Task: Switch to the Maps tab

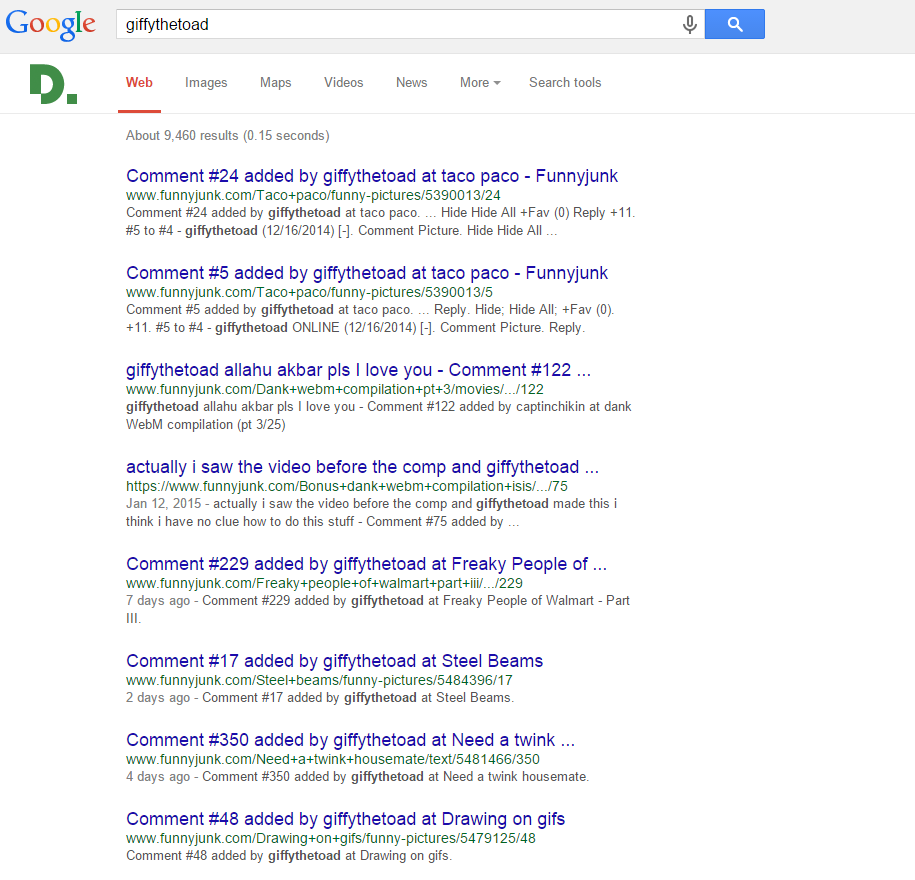Action: click(275, 83)
